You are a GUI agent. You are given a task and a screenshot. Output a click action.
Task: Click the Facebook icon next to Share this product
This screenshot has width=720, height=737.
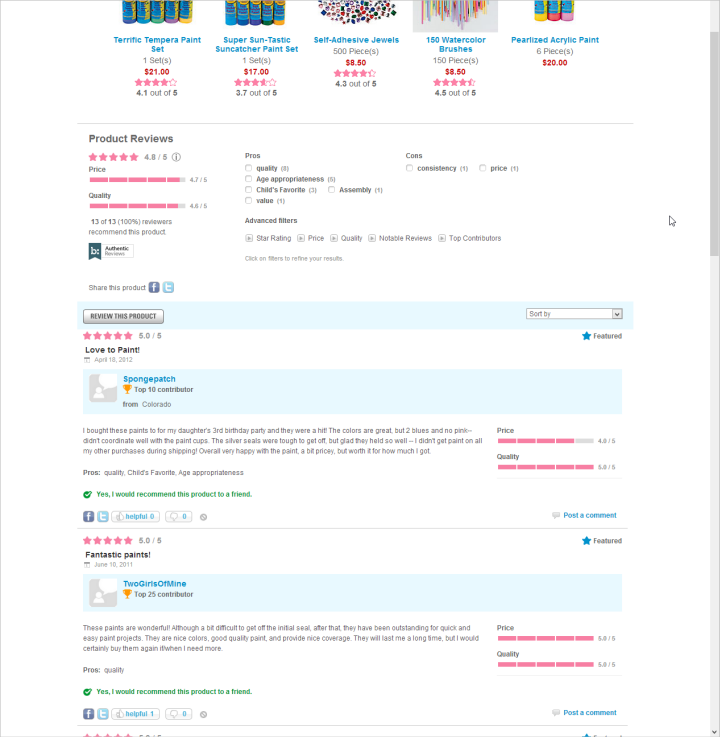click(x=154, y=287)
